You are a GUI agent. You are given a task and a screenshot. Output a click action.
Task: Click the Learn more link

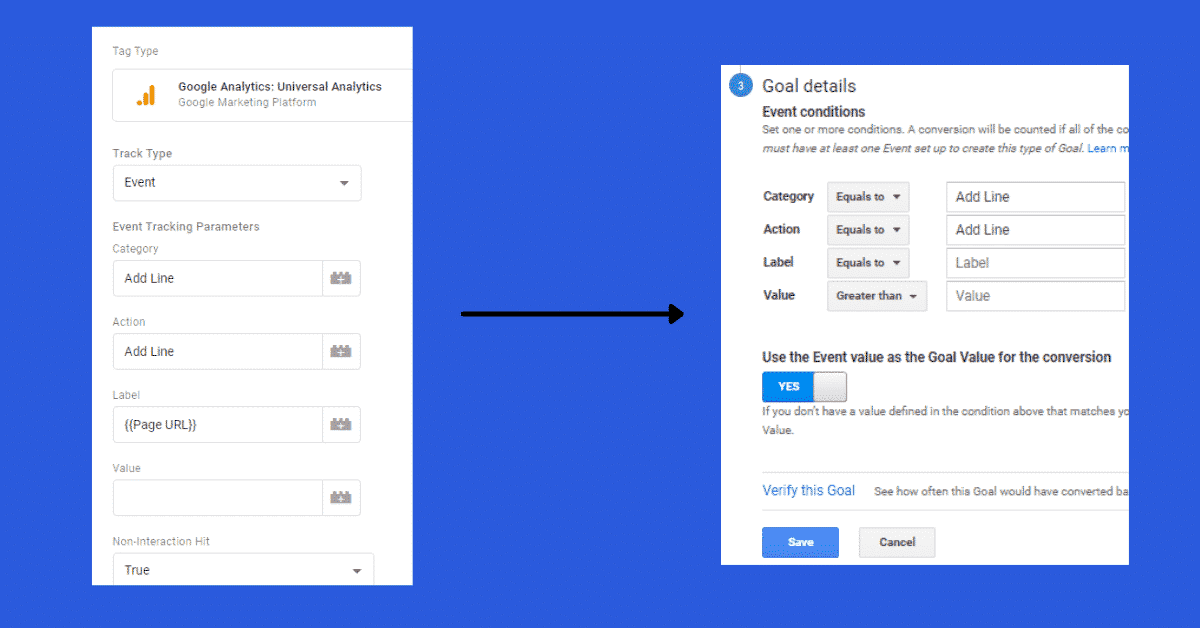(1106, 147)
